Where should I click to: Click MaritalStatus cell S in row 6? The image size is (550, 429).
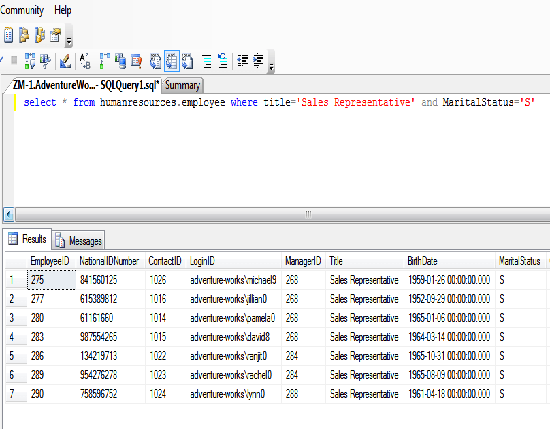[x=520, y=375]
